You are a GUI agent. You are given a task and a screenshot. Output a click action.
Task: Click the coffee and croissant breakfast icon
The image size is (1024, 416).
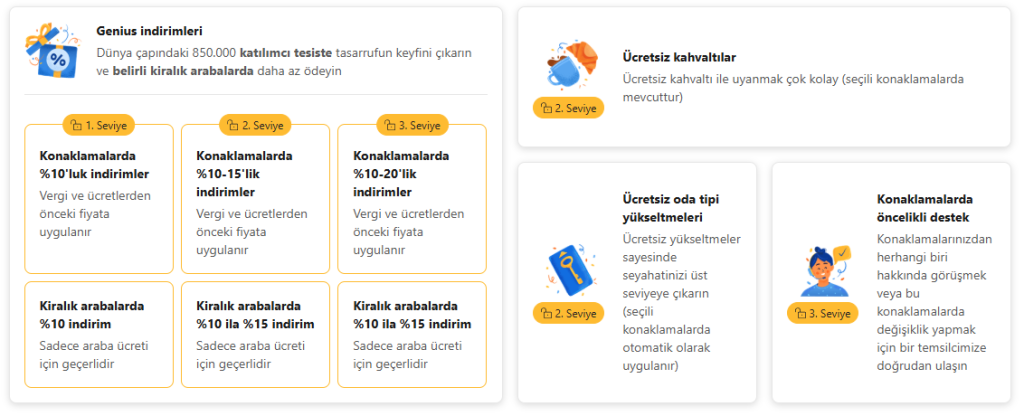coord(569,65)
